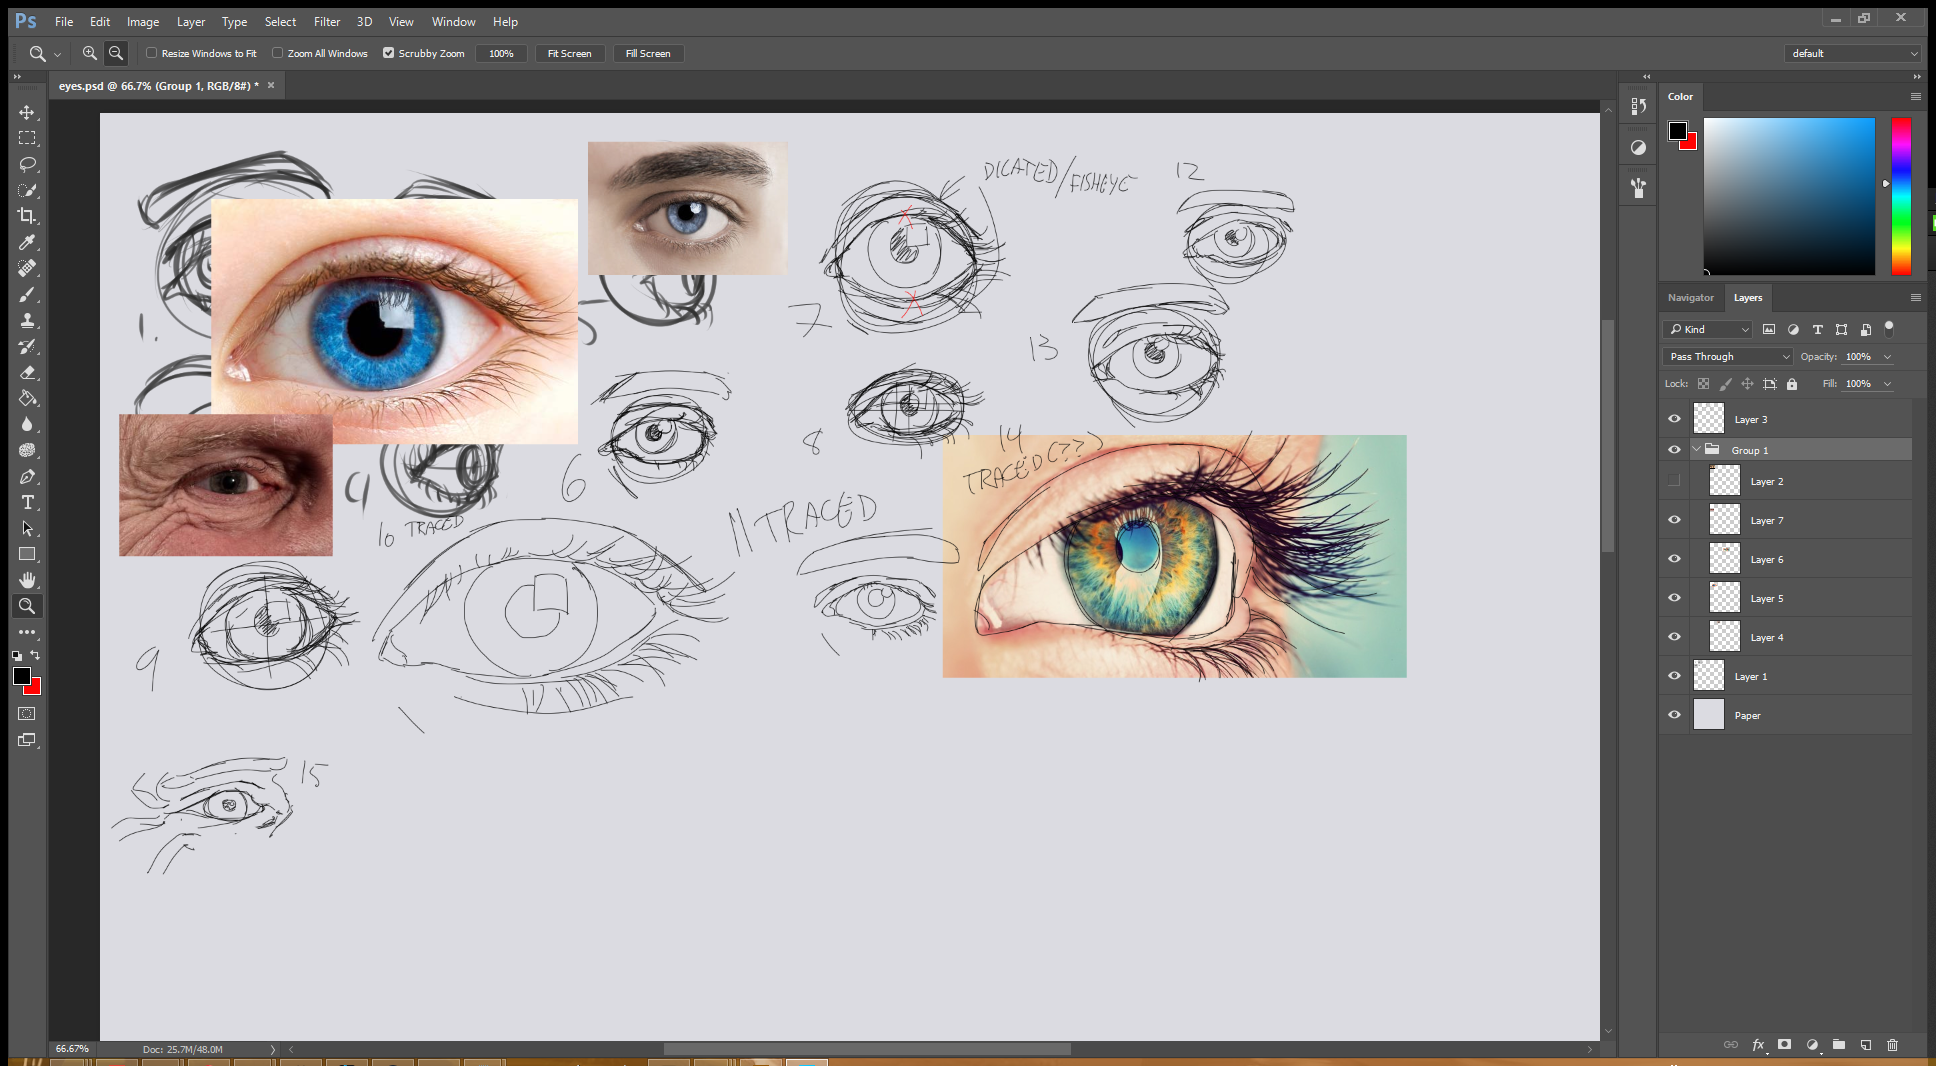The width and height of the screenshot is (1936, 1066).
Task: Select the Horizontal Type tool
Action: 27,502
